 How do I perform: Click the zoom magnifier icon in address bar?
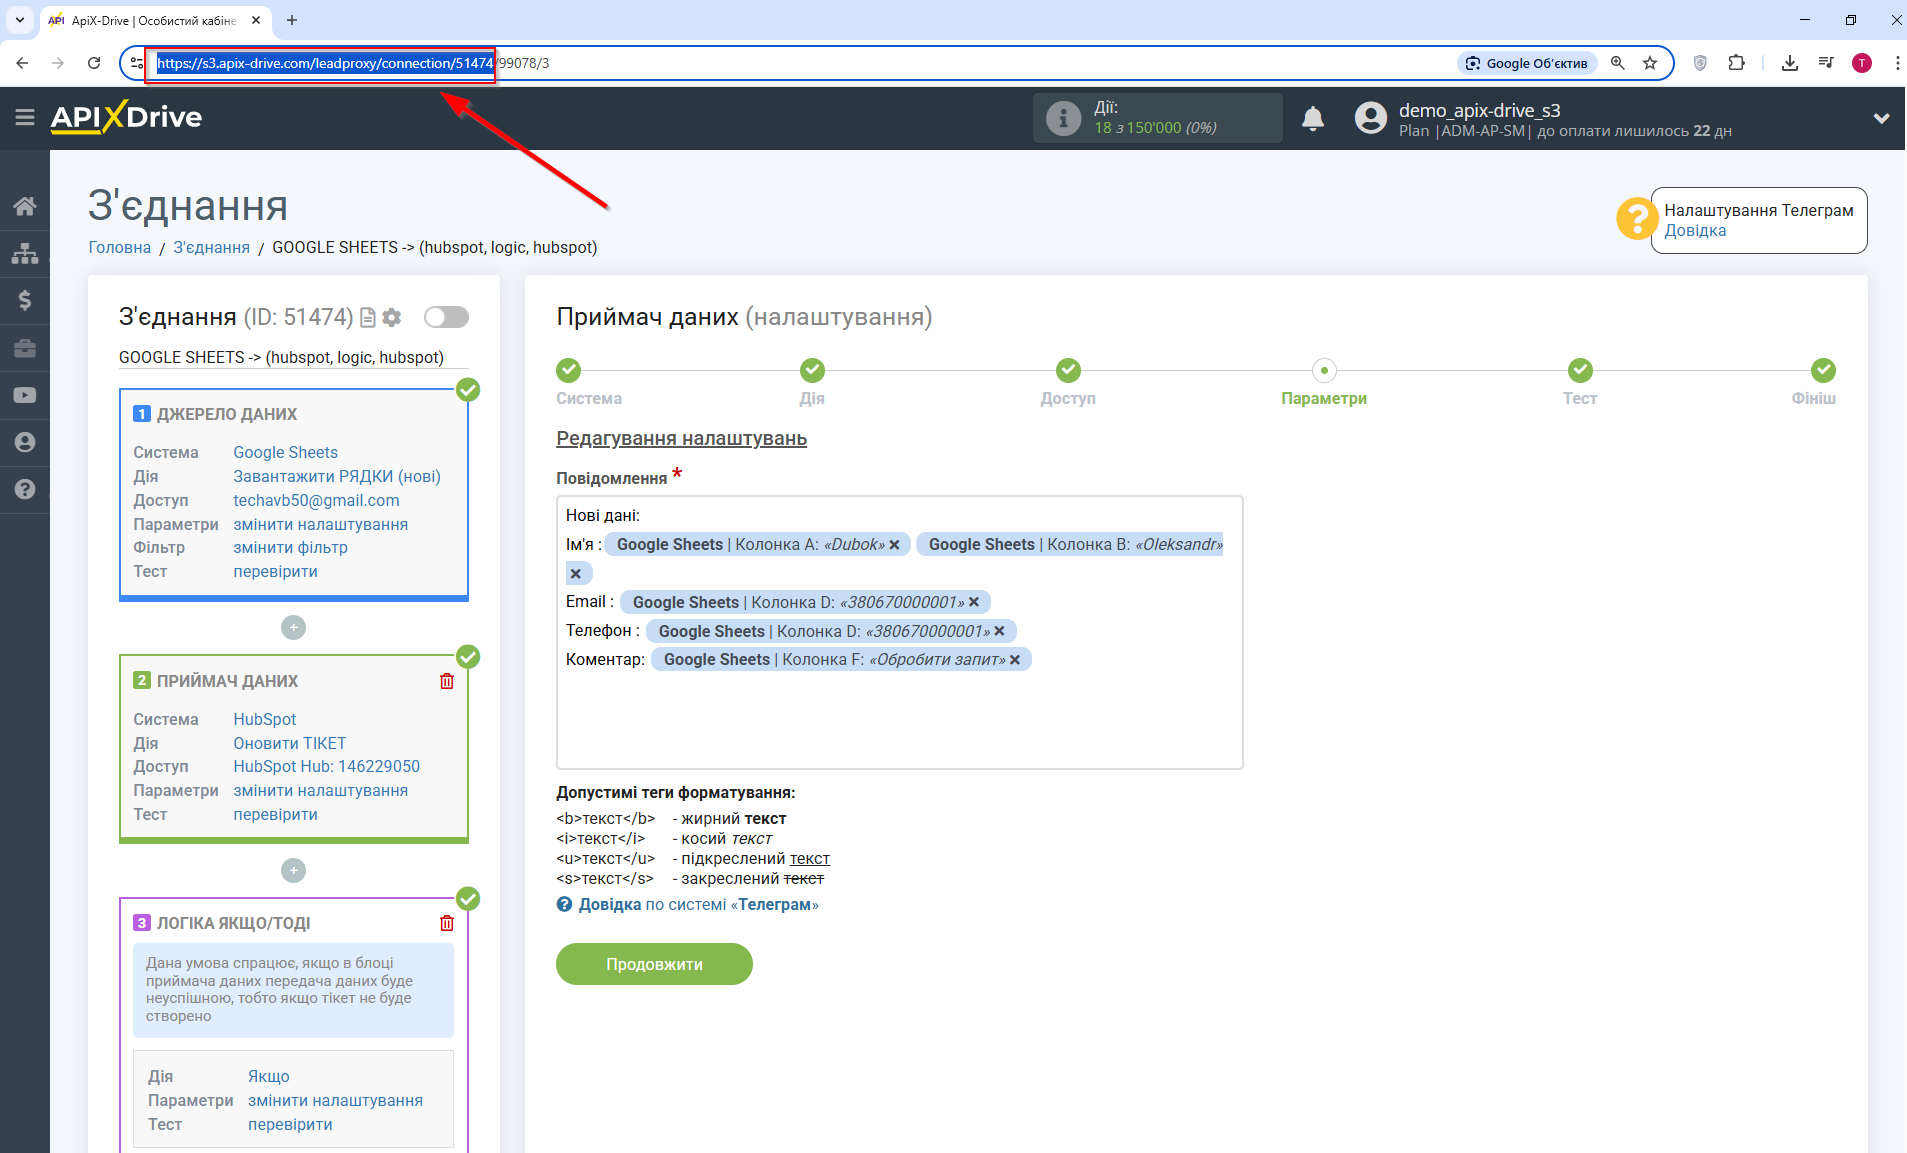pos(1618,63)
